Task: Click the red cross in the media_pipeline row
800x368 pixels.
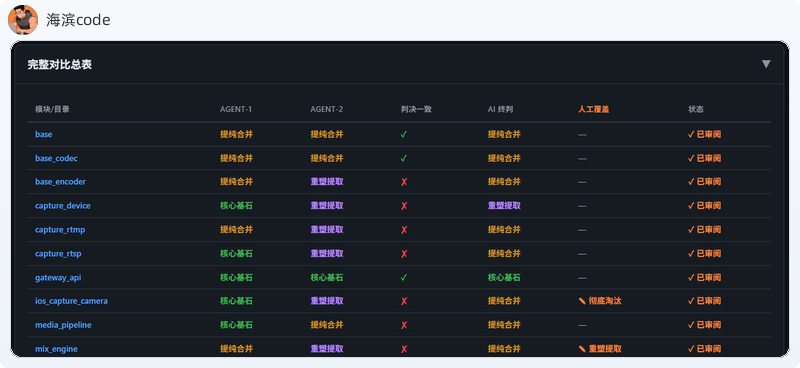Action: [404, 325]
